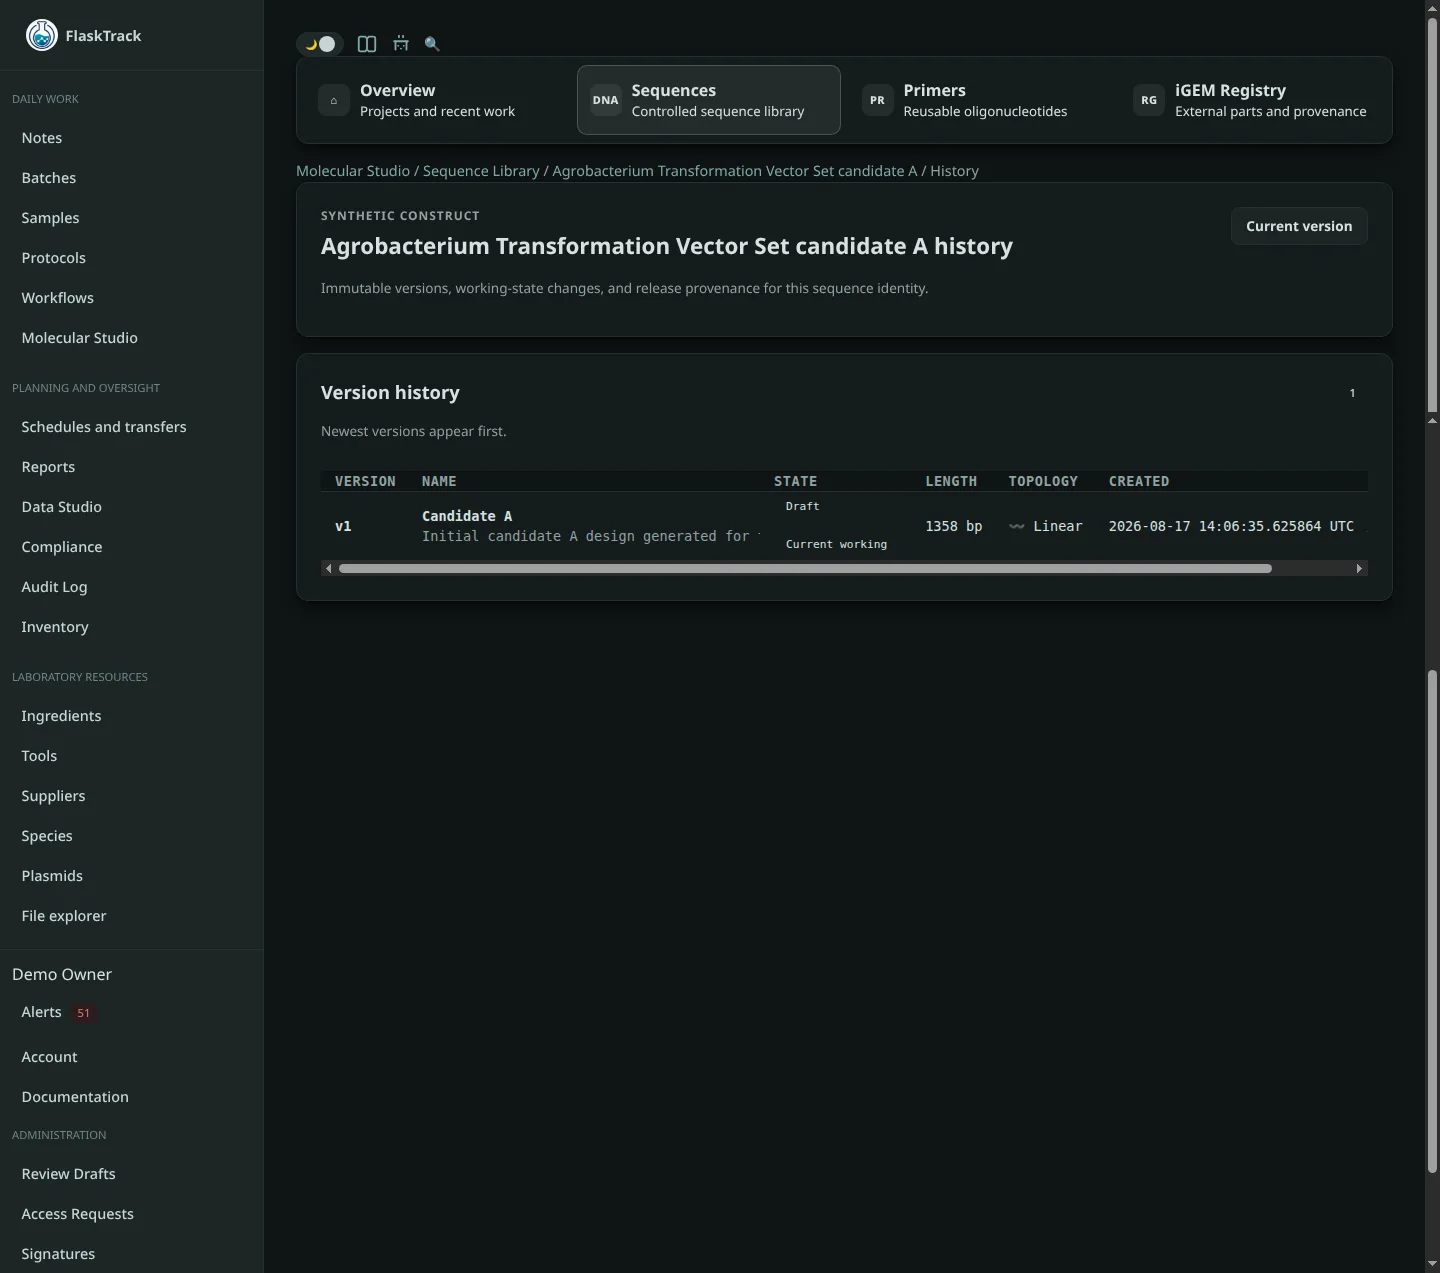Open Samples from the sidebar
The image size is (1440, 1273).
tap(50, 218)
